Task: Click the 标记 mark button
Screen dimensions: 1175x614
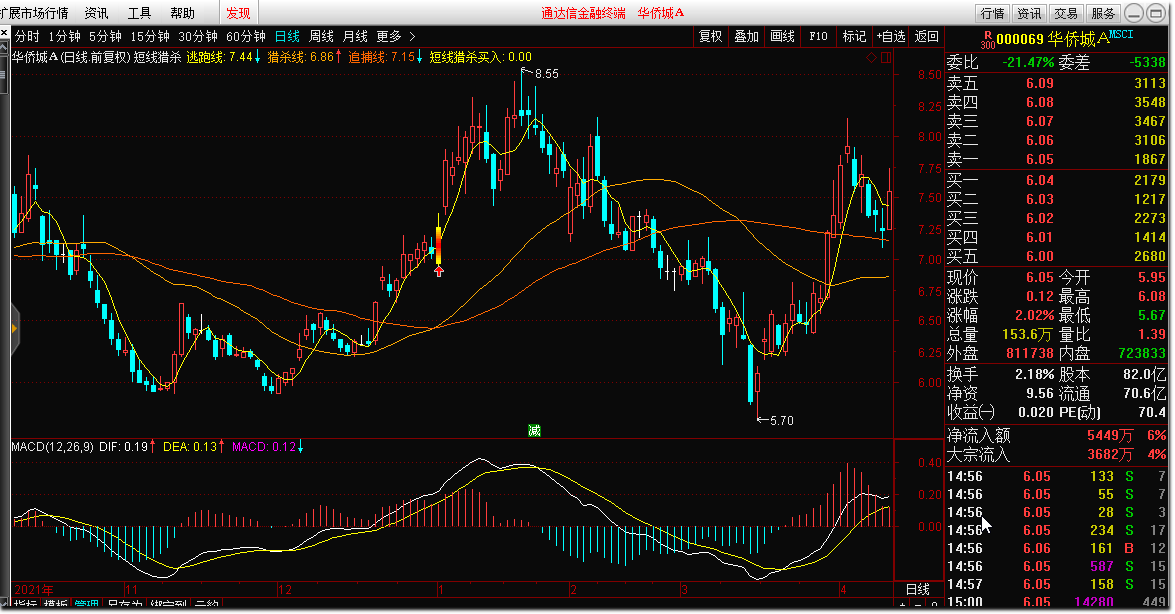Action: [x=854, y=36]
